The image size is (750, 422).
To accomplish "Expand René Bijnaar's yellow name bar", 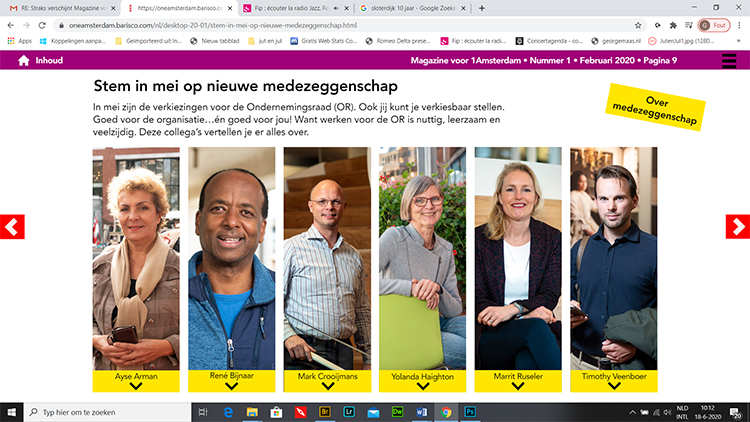I will point(232,381).
